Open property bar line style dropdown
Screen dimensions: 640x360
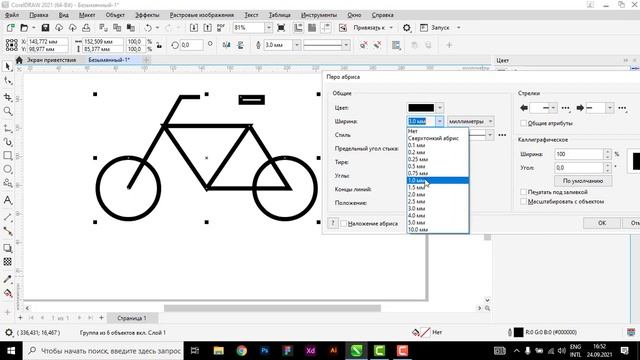tap(346, 45)
